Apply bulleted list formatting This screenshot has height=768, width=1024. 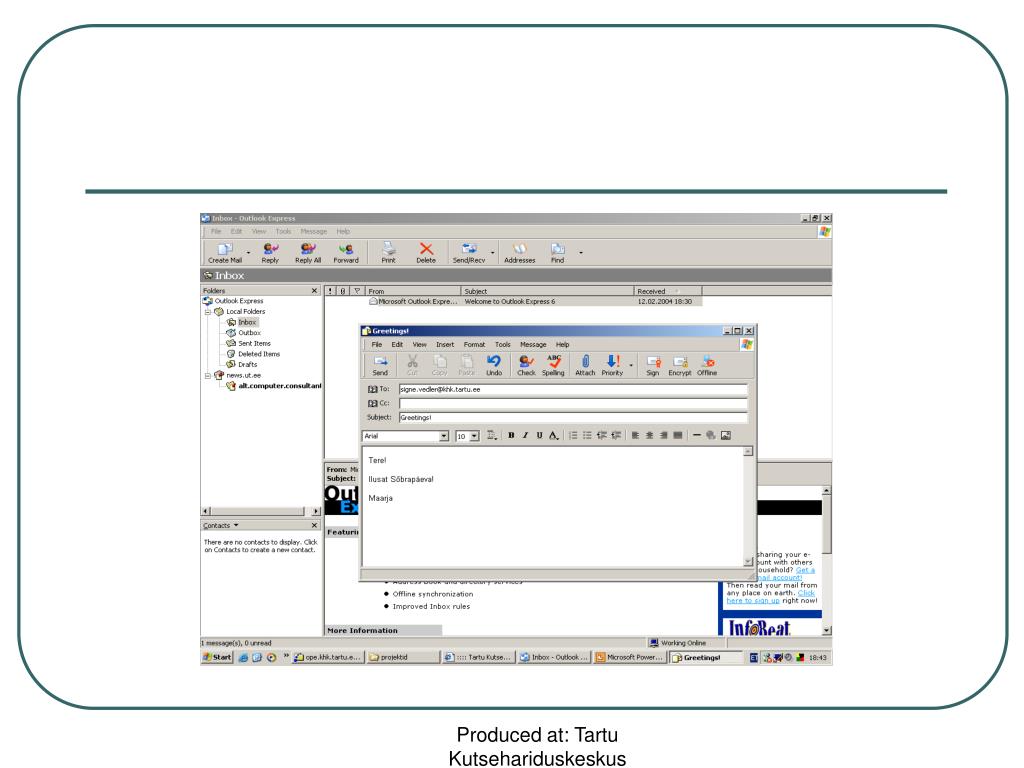pos(587,436)
